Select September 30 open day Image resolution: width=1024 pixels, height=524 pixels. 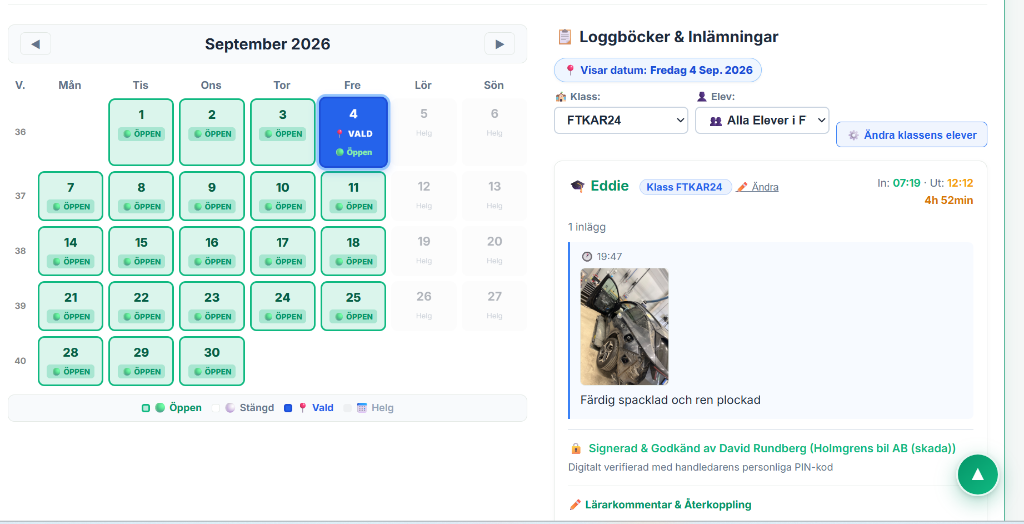(212, 361)
